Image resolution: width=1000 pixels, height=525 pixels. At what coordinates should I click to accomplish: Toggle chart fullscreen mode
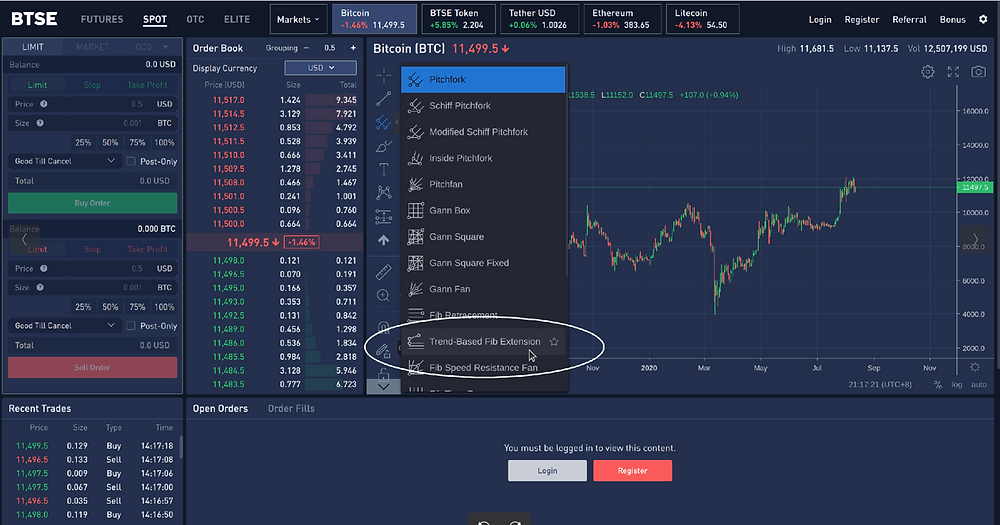953,72
